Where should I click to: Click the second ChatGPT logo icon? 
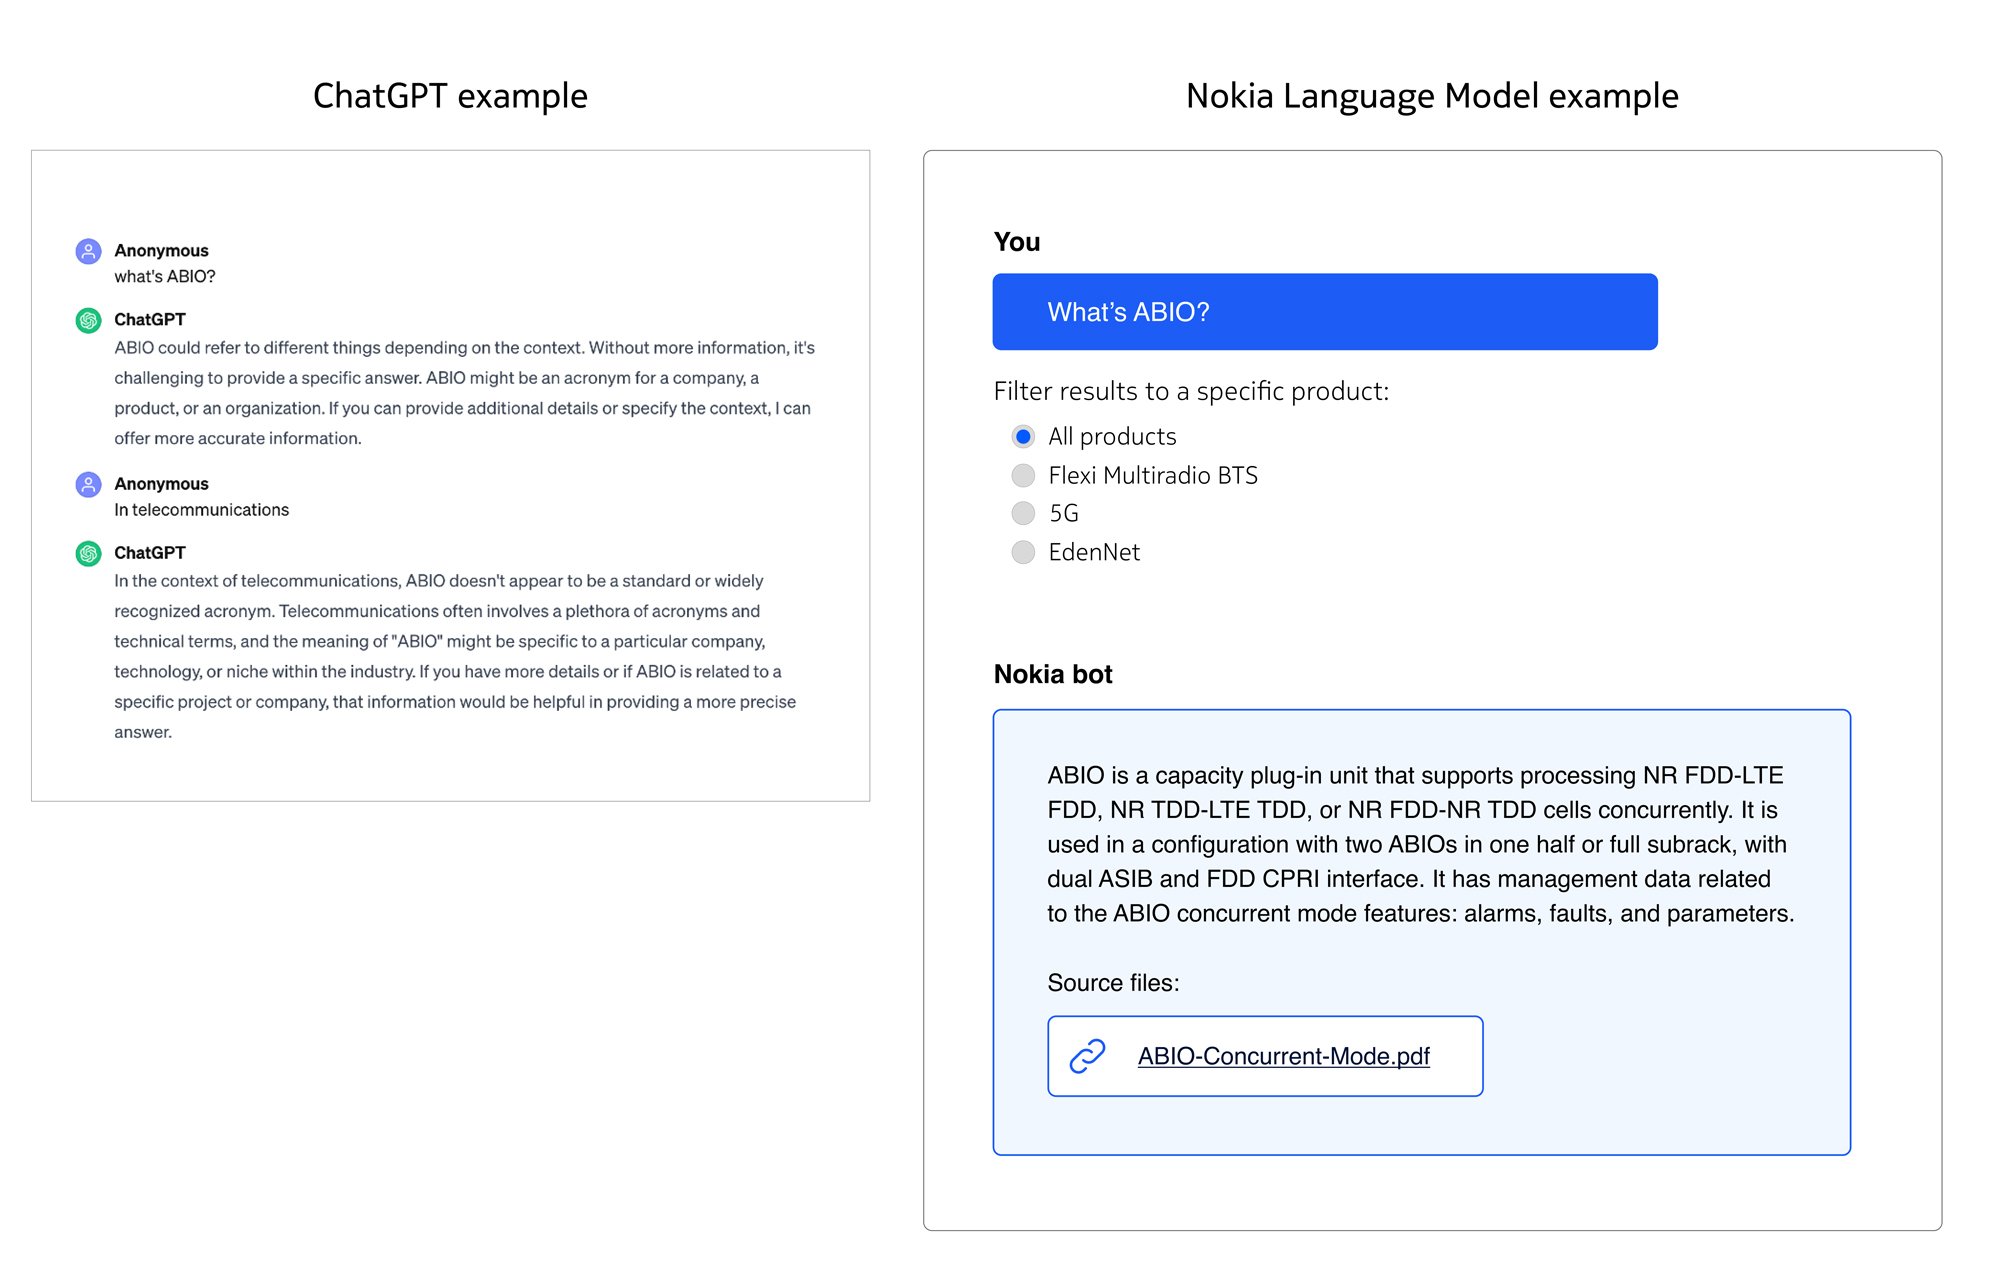click(88, 553)
